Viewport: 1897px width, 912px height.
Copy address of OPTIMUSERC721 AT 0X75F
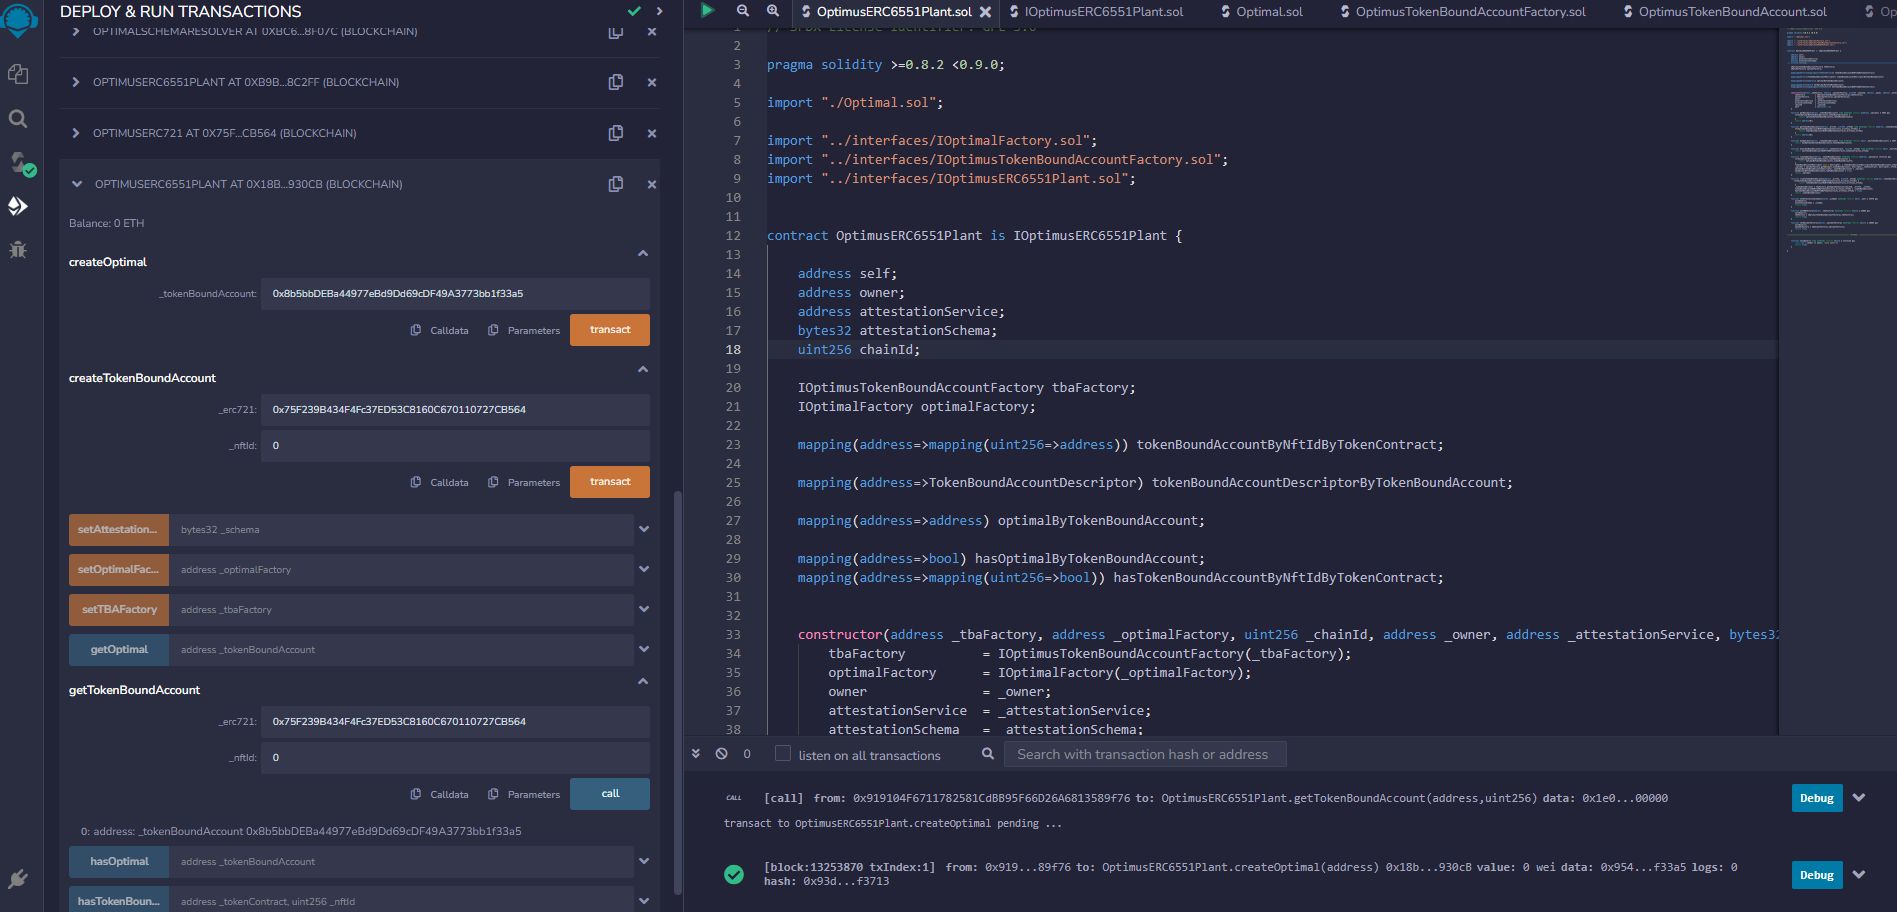[616, 133]
